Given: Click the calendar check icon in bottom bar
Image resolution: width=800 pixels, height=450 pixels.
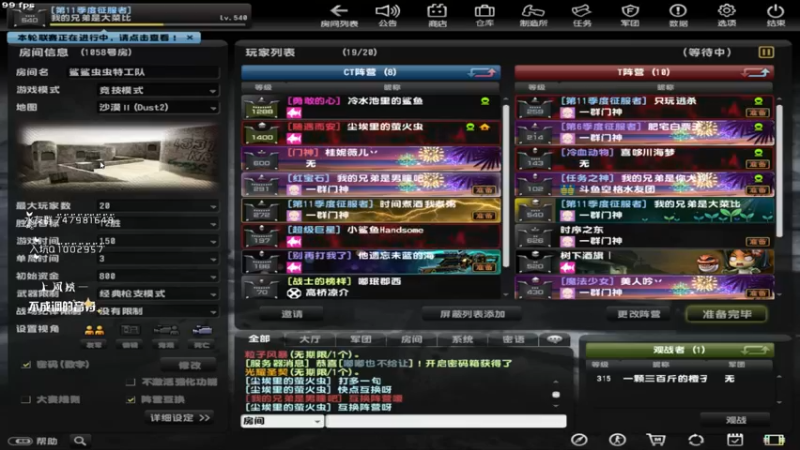Looking at the screenshot, I should pos(735,440).
